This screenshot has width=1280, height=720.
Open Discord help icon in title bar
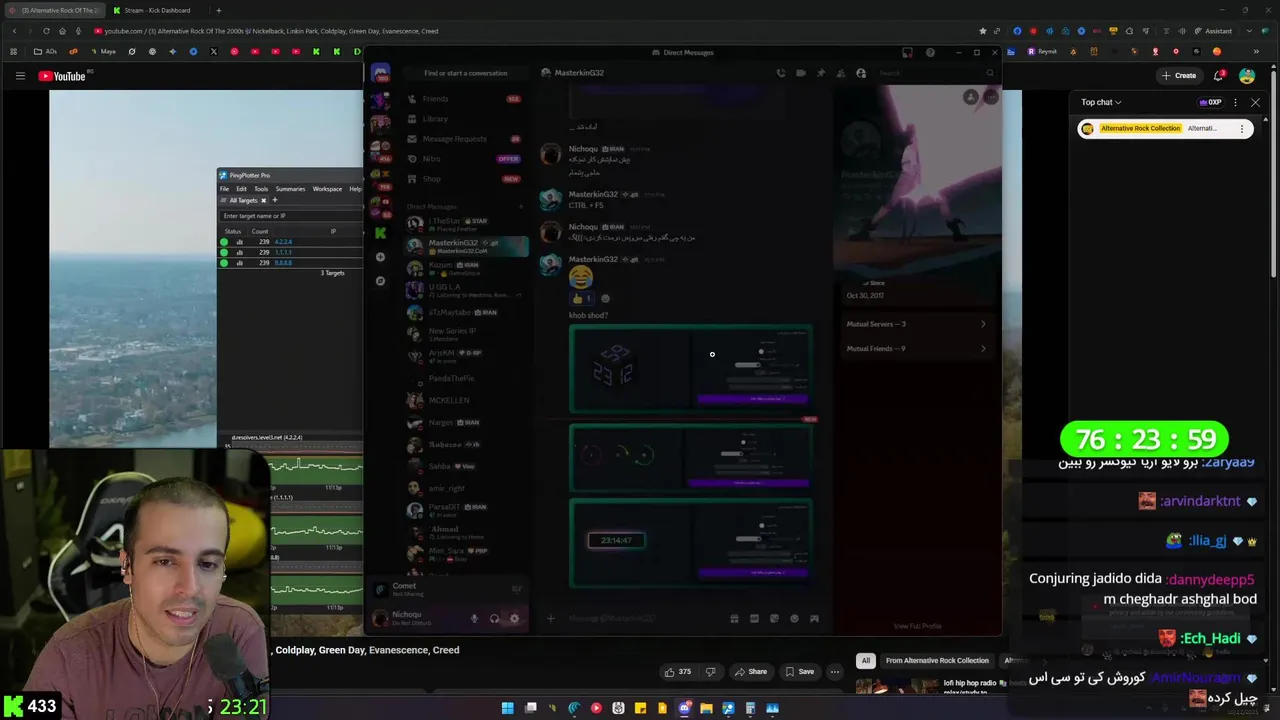click(930, 52)
